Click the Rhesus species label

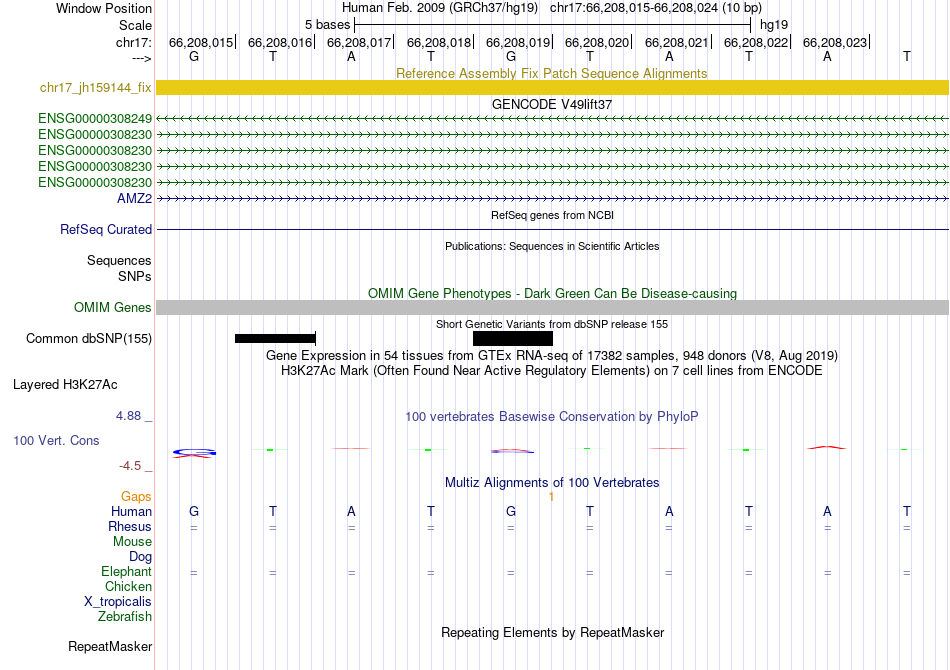pyautogui.click(x=130, y=527)
